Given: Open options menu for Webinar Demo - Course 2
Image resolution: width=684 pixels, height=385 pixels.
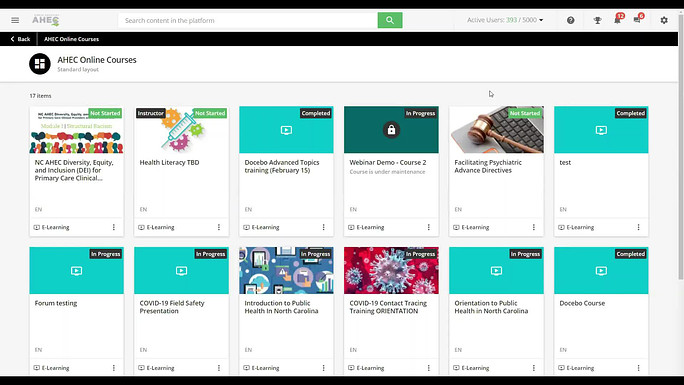Looking at the screenshot, I should point(429,227).
